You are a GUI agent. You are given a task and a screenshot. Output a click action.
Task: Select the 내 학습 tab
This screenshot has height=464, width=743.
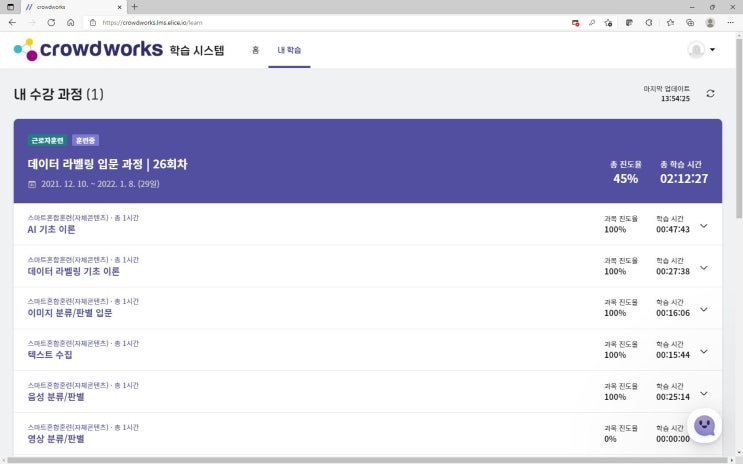(x=289, y=50)
